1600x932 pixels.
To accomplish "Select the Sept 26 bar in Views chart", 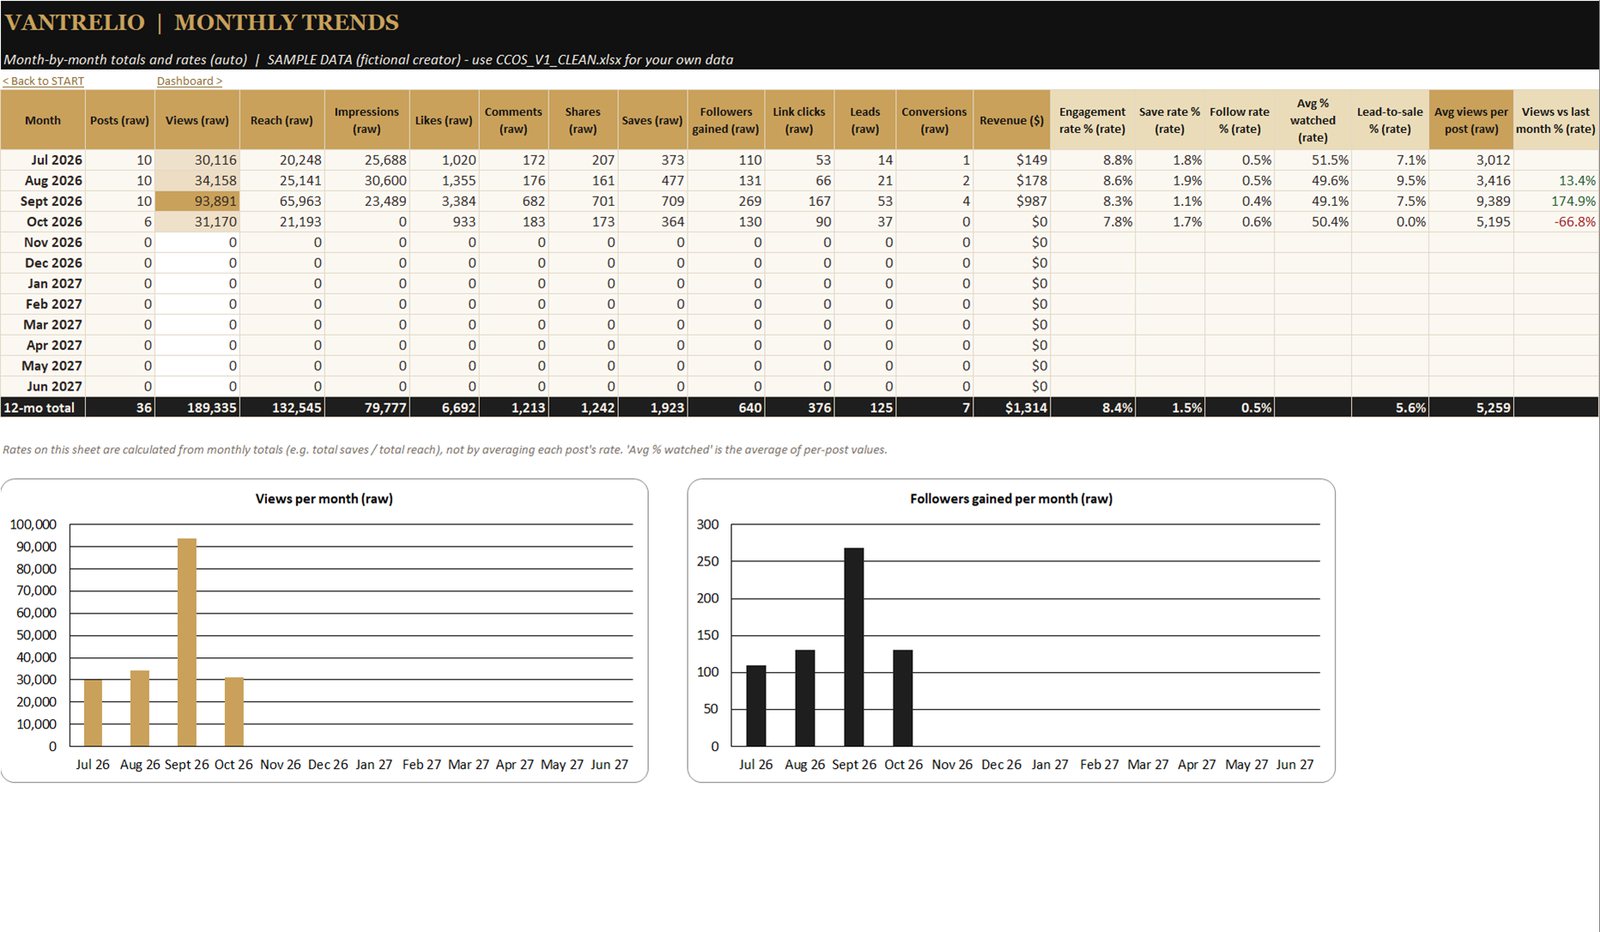I will [x=187, y=642].
